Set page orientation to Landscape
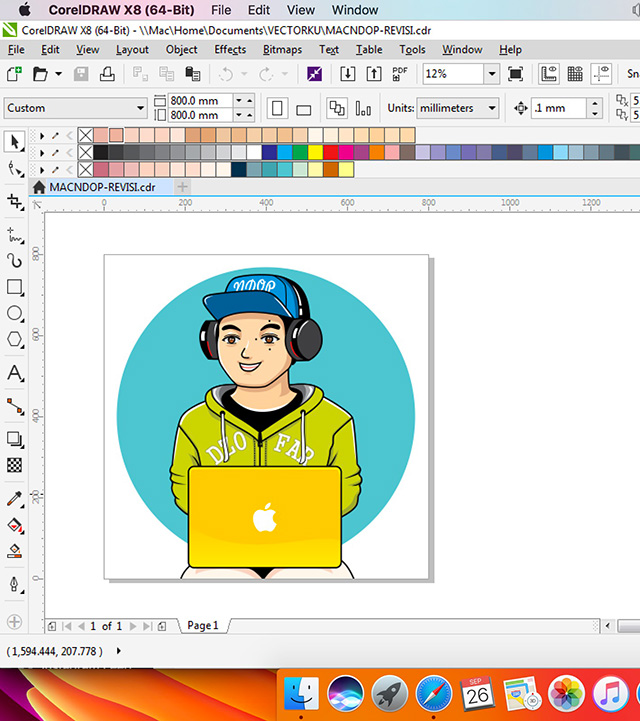This screenshot has height=721, width=640. [x=303, y=109]
